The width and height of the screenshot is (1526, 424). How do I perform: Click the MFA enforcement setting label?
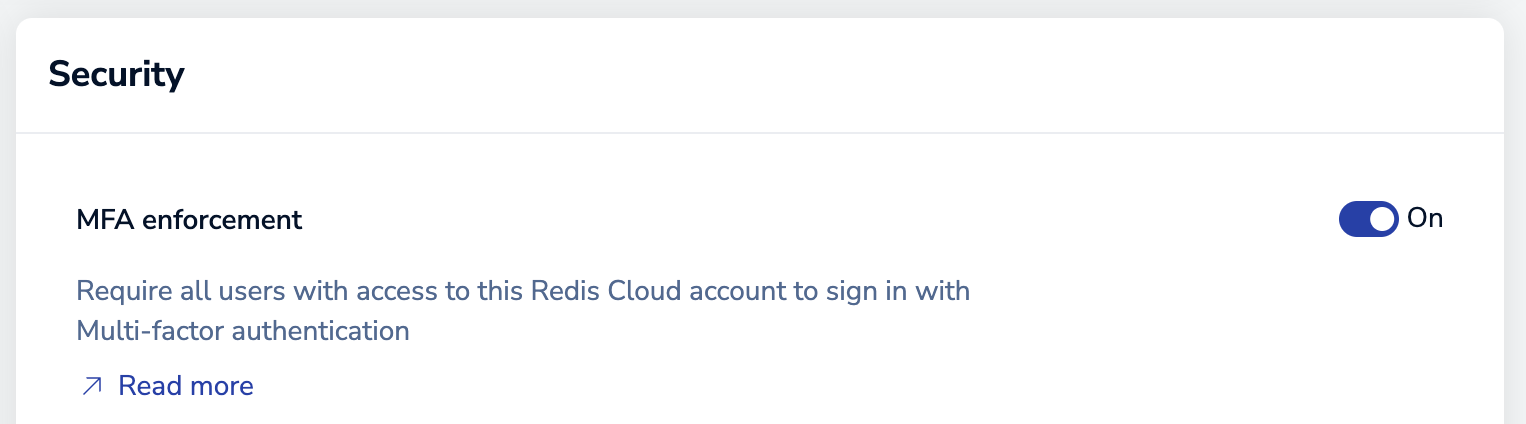tap(189, 220)
